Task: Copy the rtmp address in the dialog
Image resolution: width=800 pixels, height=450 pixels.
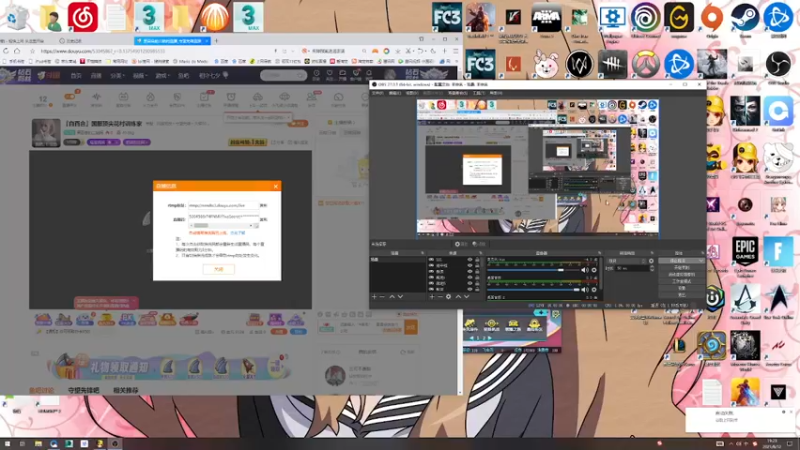Action: point(264,206)
